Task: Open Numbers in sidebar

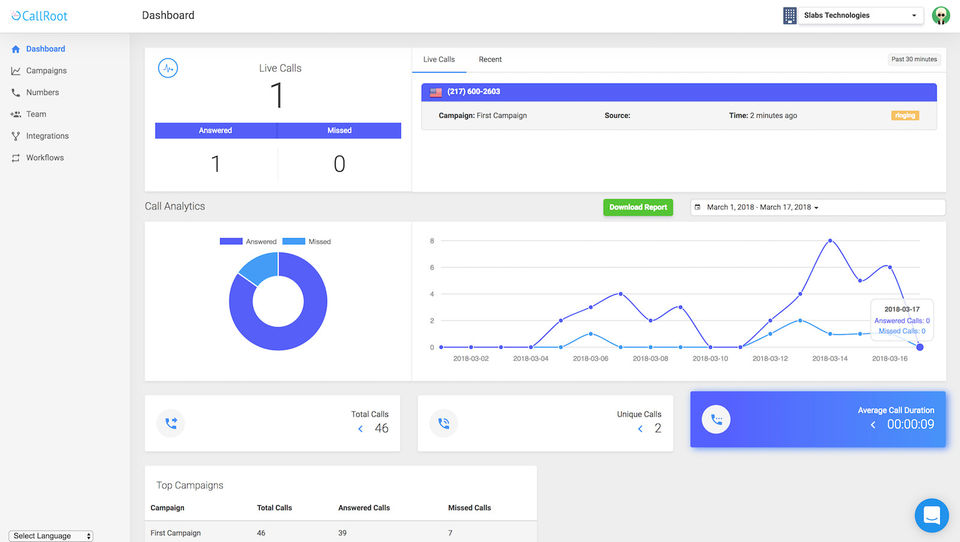Action: pos(43,92)
